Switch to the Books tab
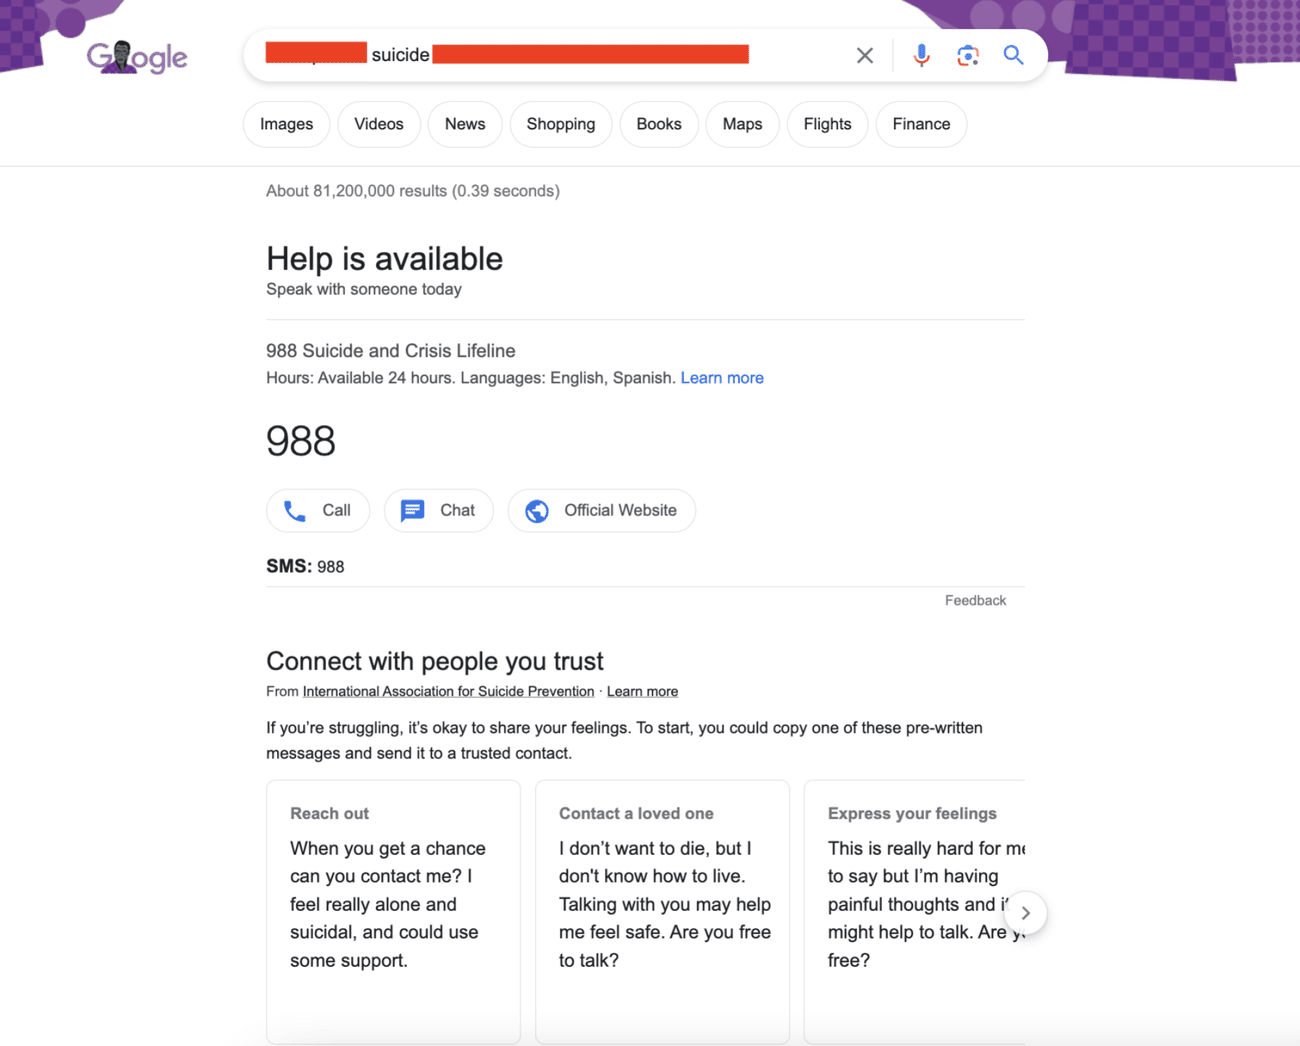 (x=658, y=124)
